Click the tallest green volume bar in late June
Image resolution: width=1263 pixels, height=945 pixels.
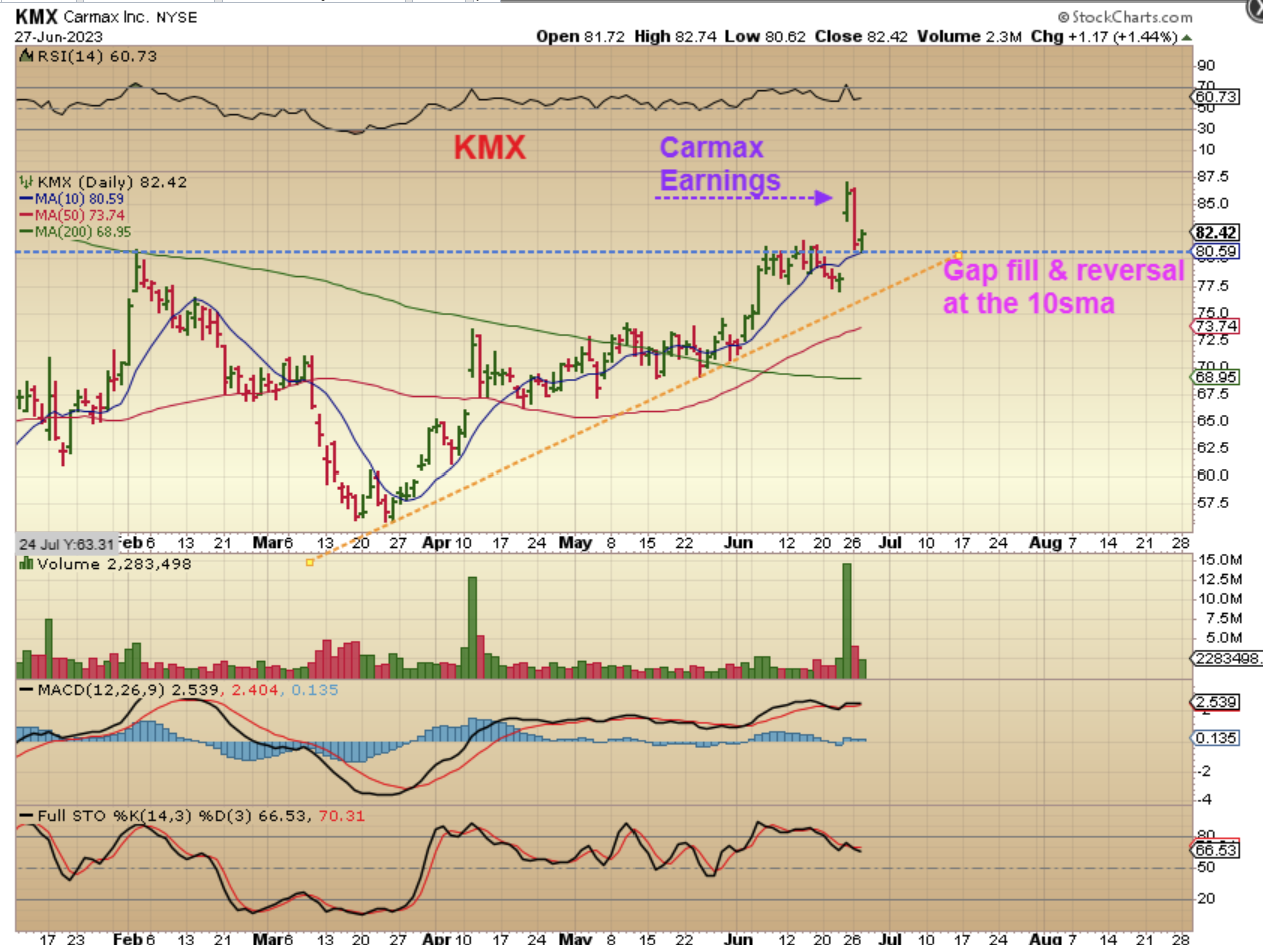pos(847,621)
